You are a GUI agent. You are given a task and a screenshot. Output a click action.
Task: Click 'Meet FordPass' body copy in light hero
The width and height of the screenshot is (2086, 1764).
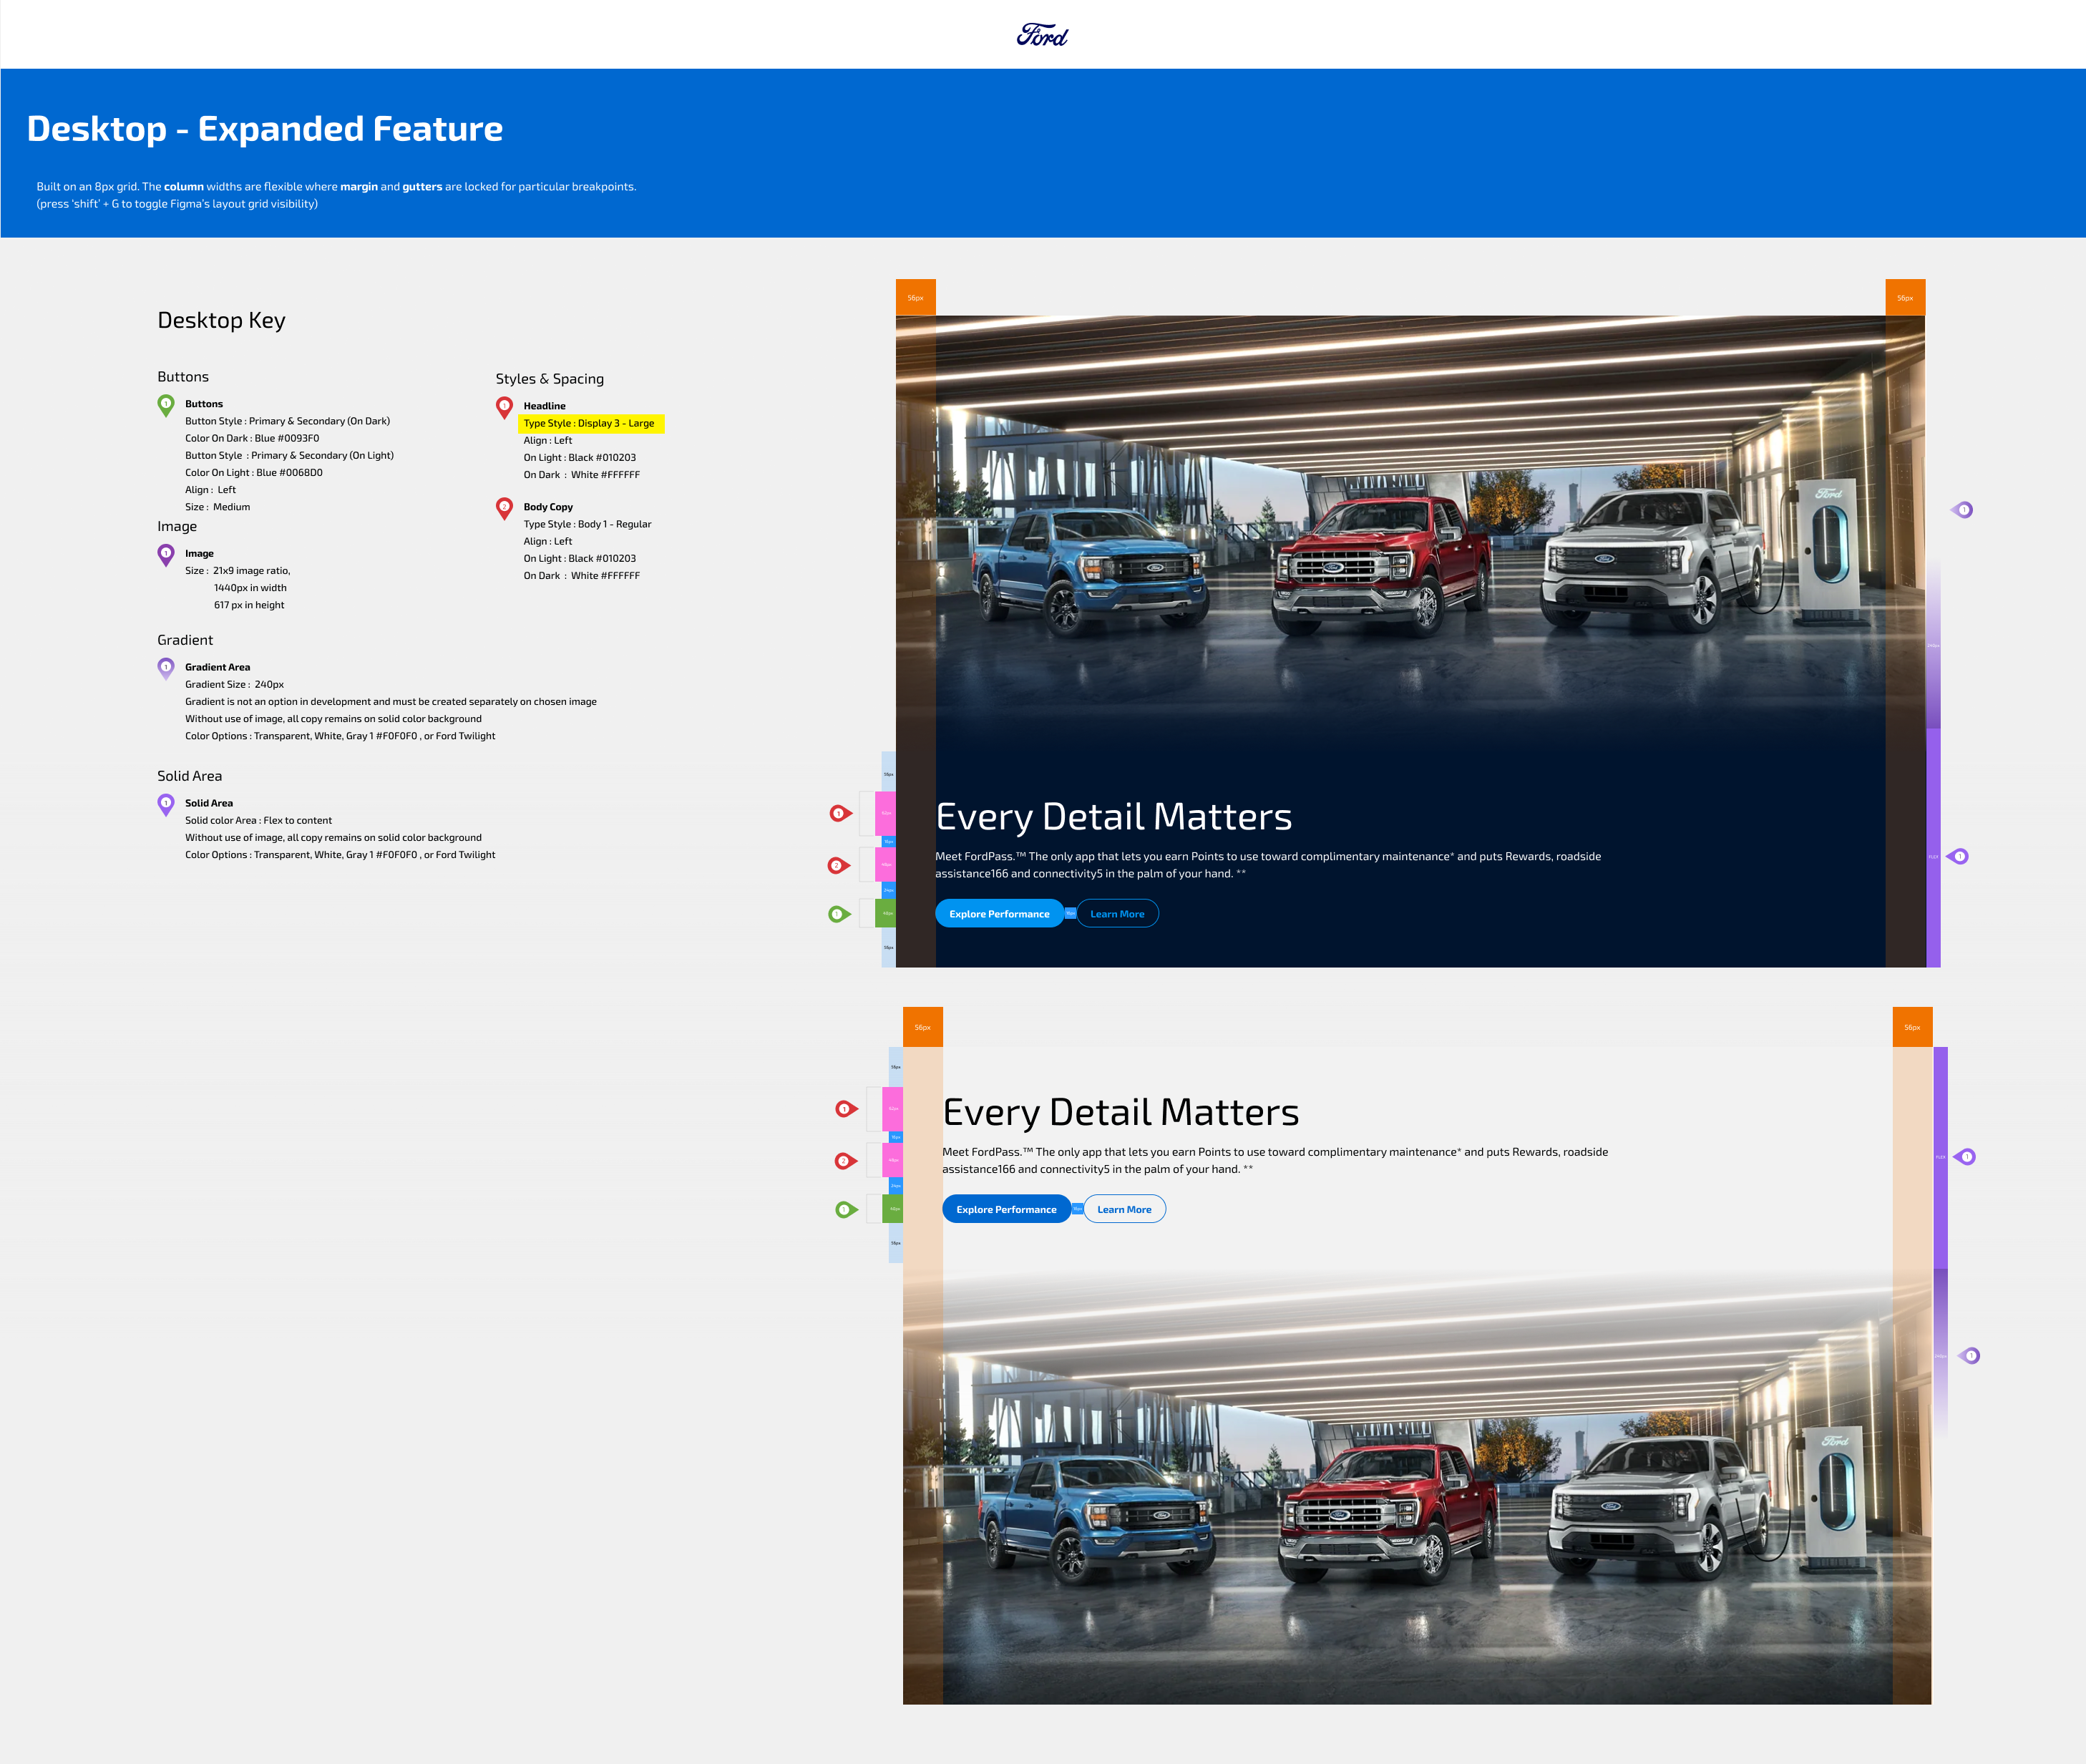[1275, 1161]
